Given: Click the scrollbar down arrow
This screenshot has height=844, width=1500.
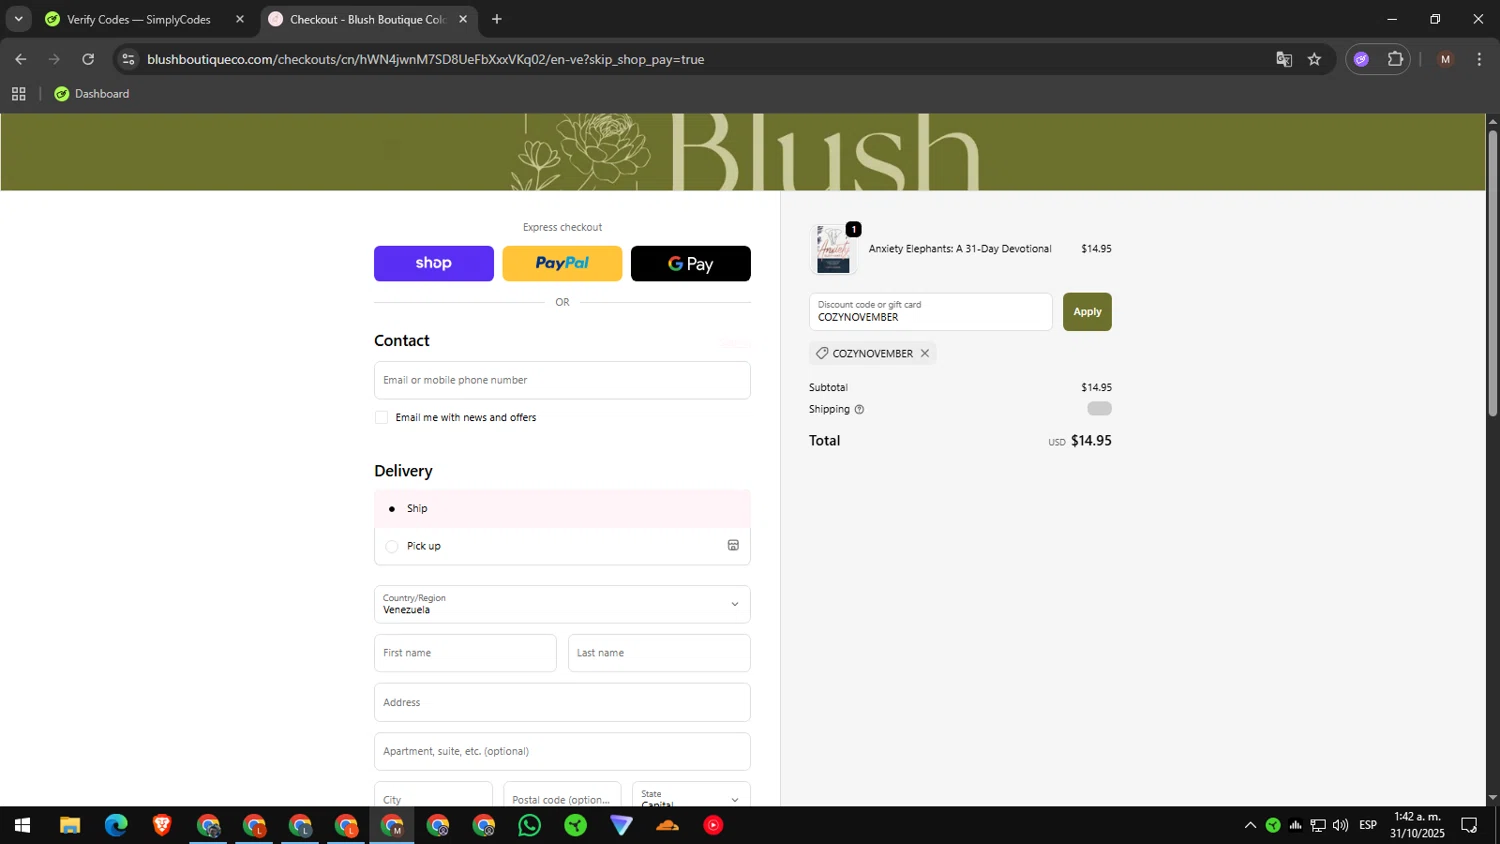Looking at the screenshot, I should point(1493,798).
